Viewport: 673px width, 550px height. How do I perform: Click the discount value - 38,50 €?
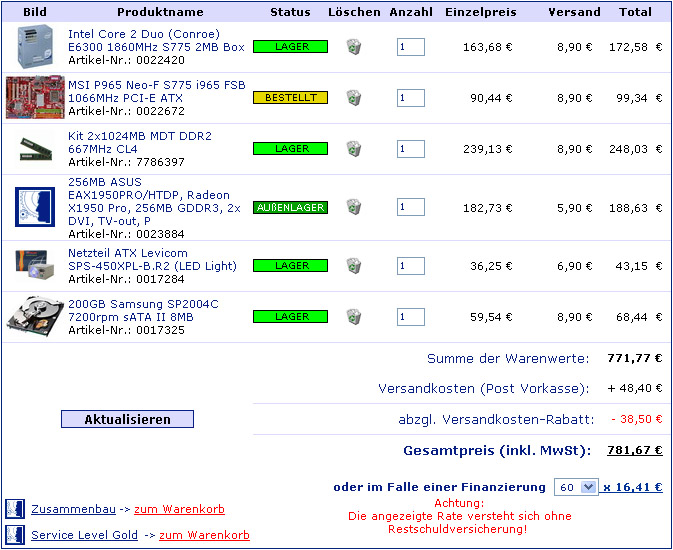click(637, 419)
